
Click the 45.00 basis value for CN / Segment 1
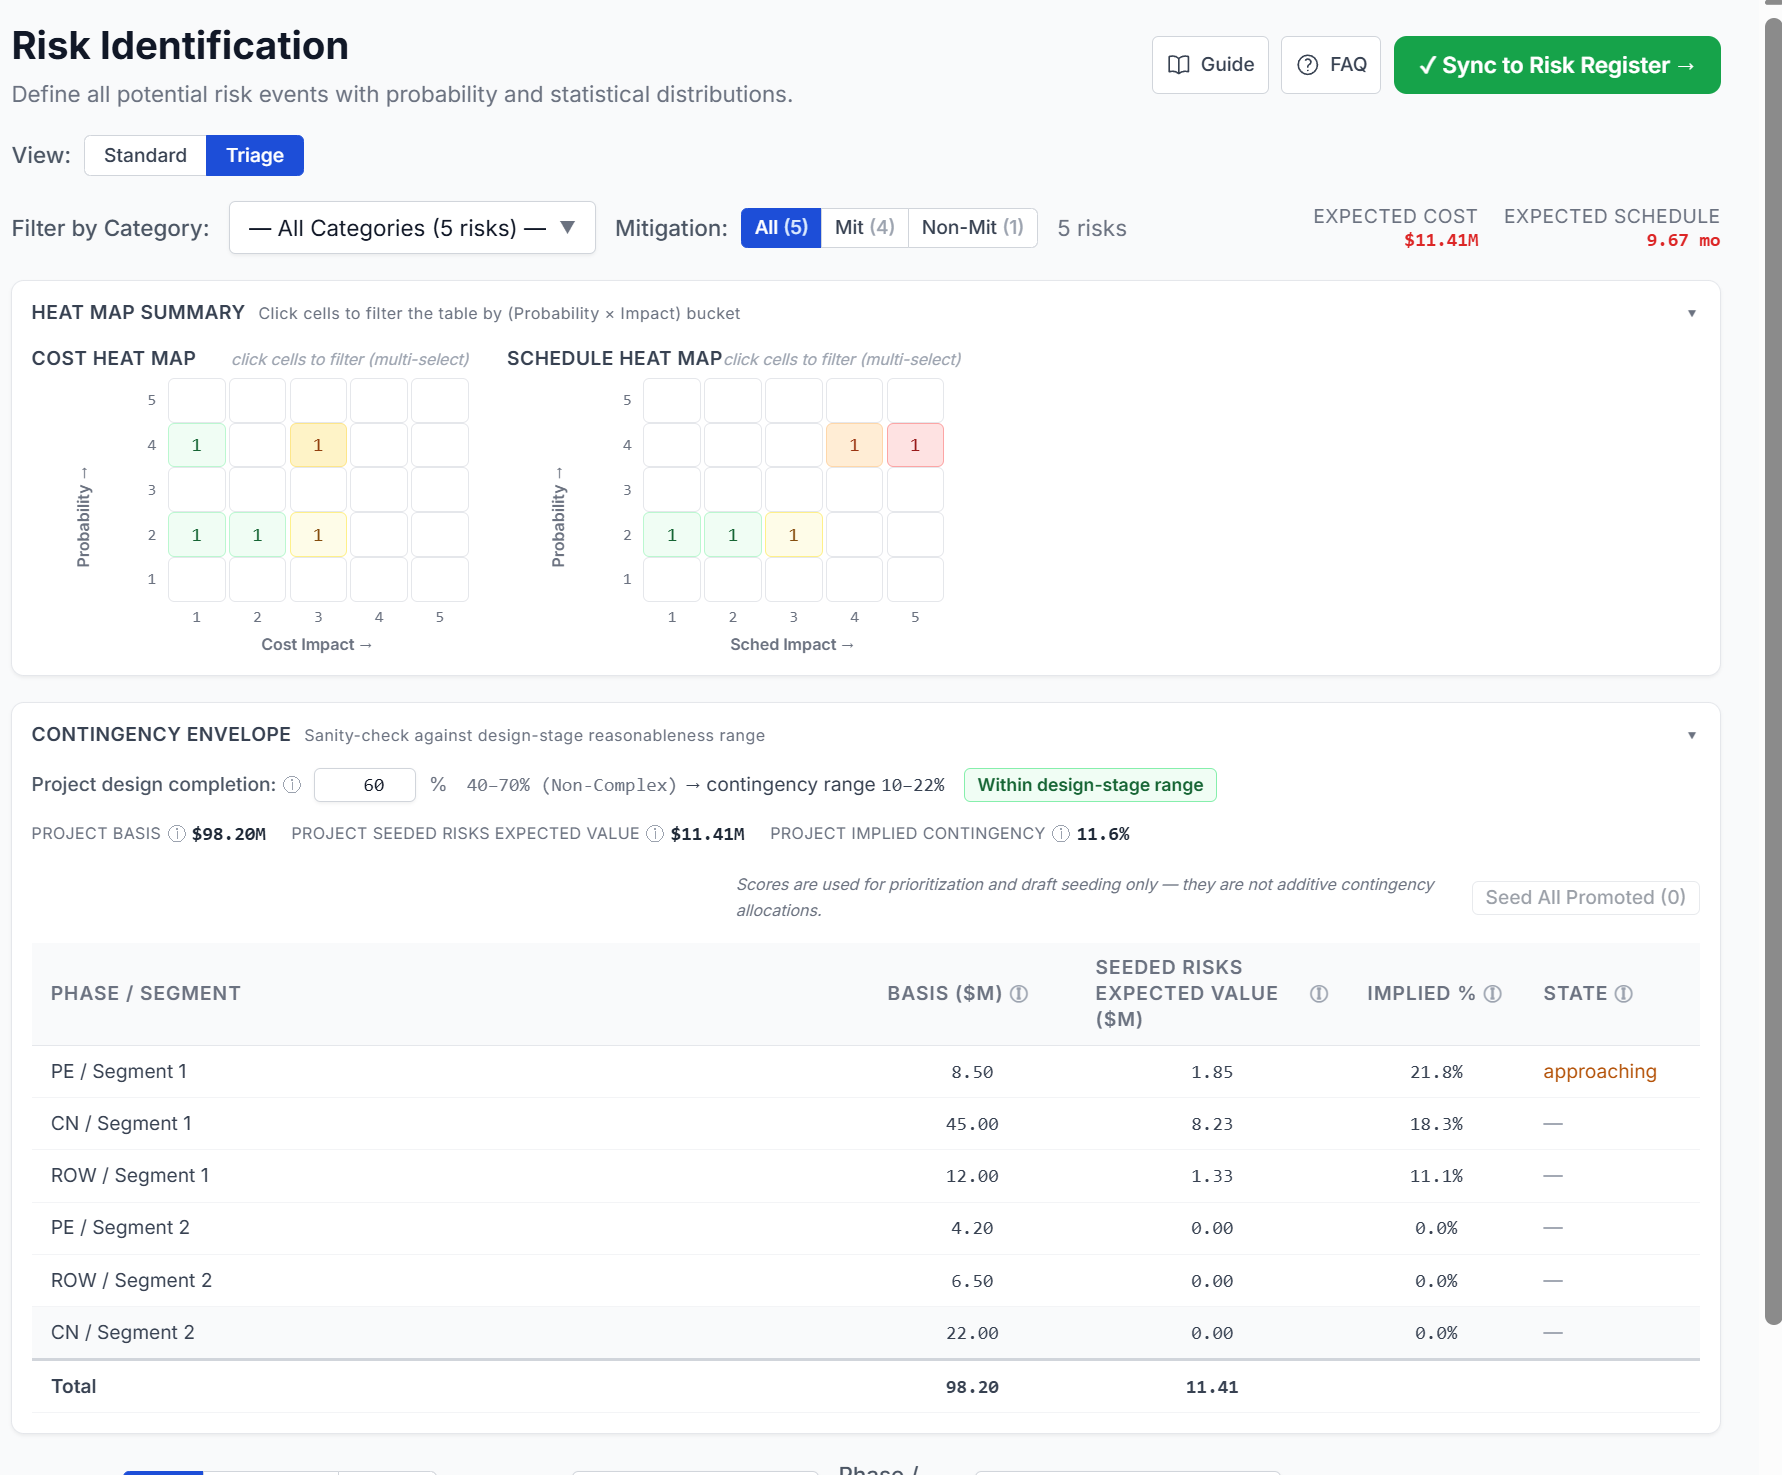point(972,1124)
